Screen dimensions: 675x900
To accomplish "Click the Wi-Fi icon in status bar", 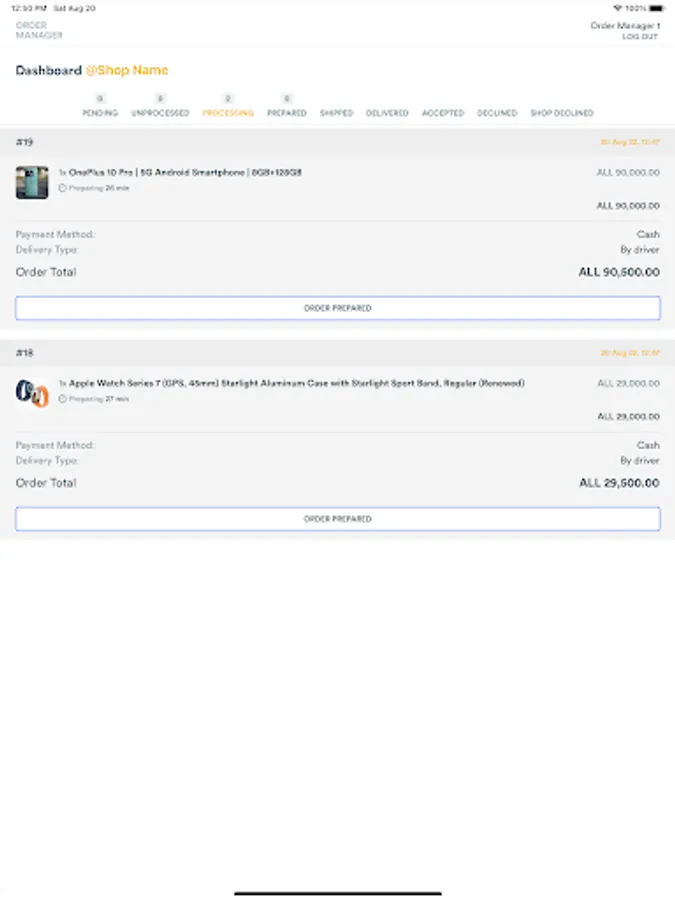I will tap(618, 8).
